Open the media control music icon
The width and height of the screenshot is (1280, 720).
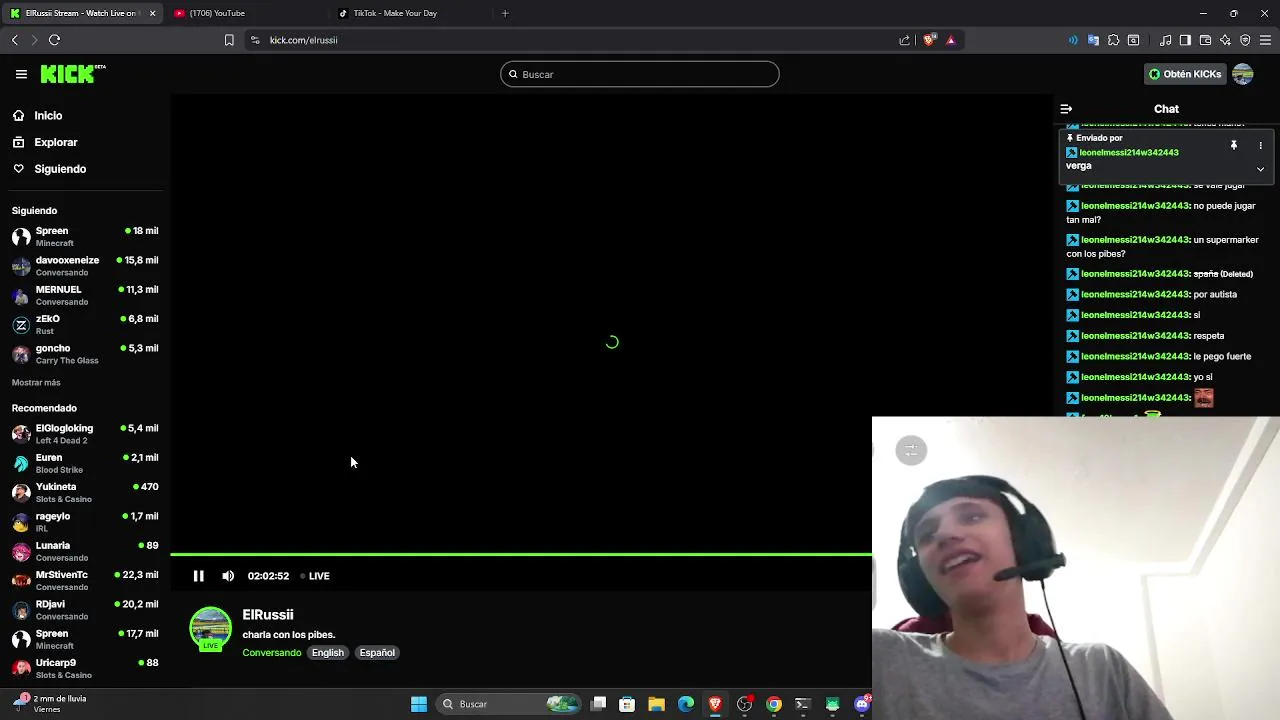(1166, 40)
